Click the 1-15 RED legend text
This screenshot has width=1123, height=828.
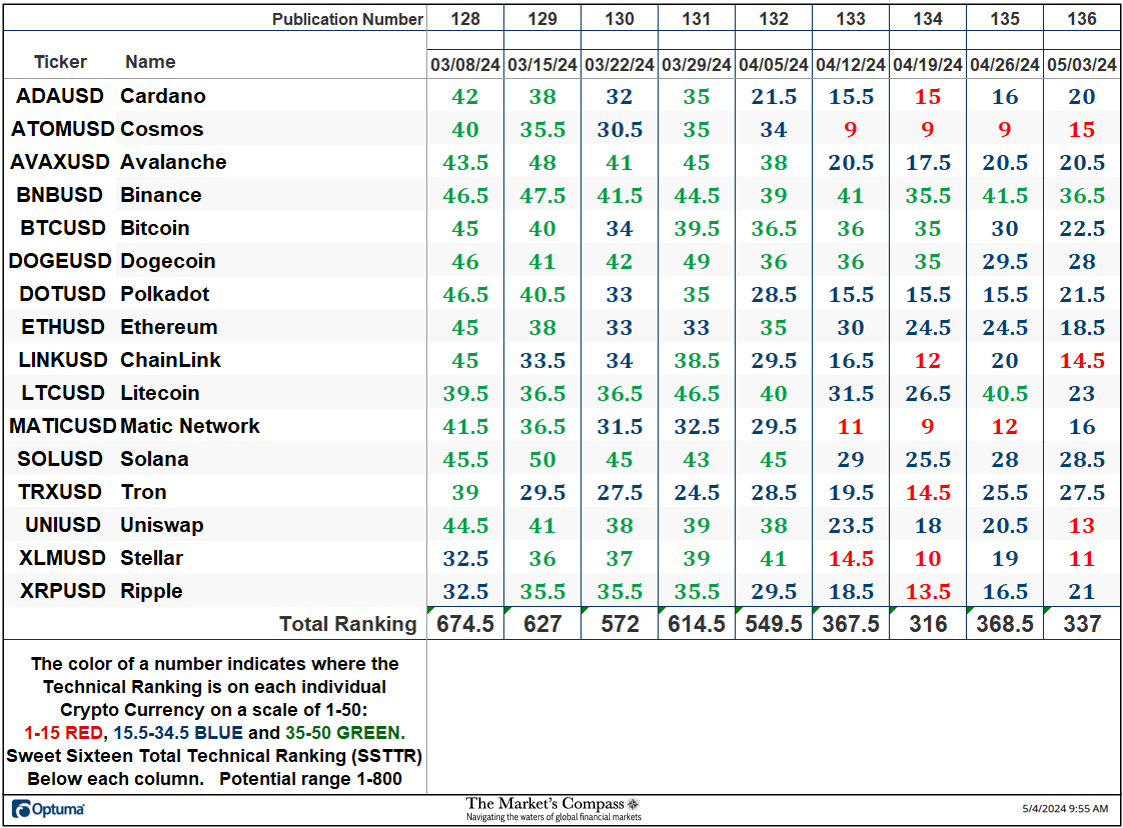(x=63, y=733)
